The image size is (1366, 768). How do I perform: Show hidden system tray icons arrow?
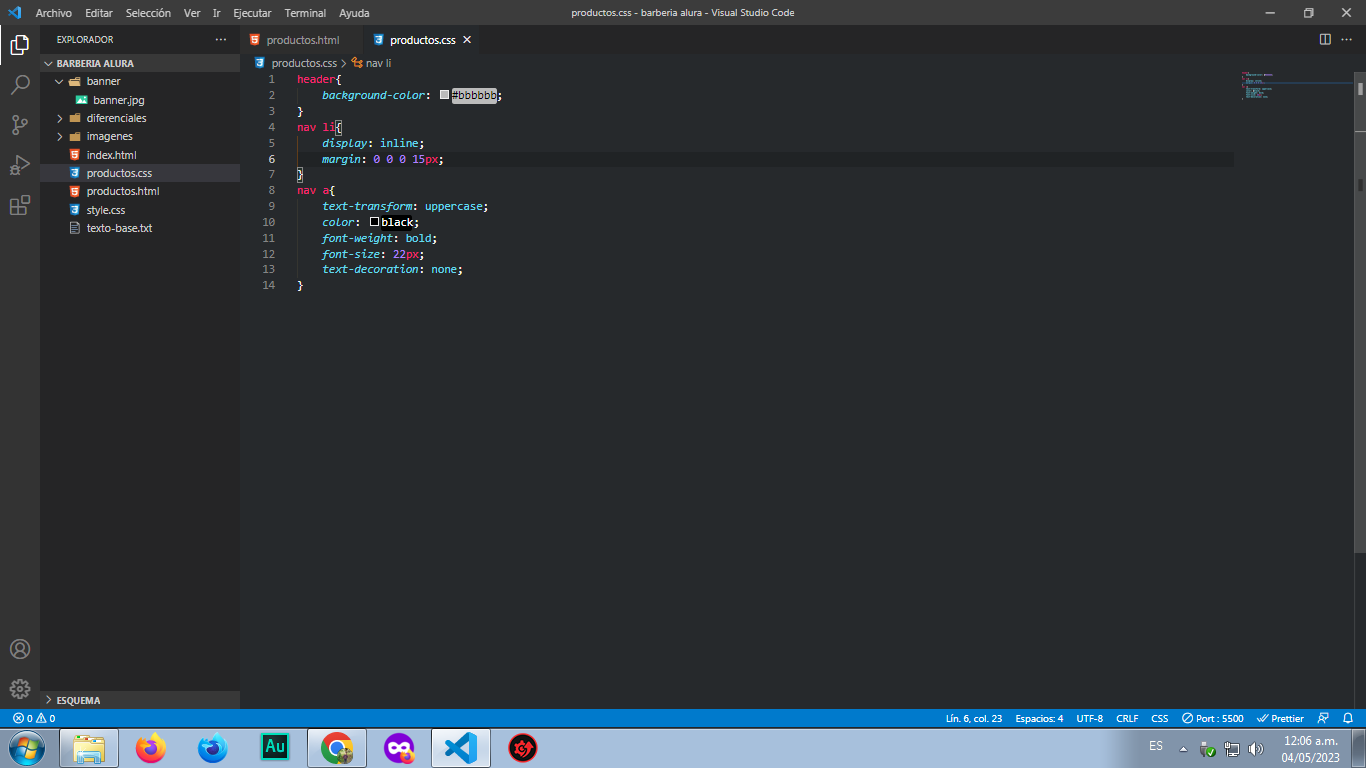1184,749
